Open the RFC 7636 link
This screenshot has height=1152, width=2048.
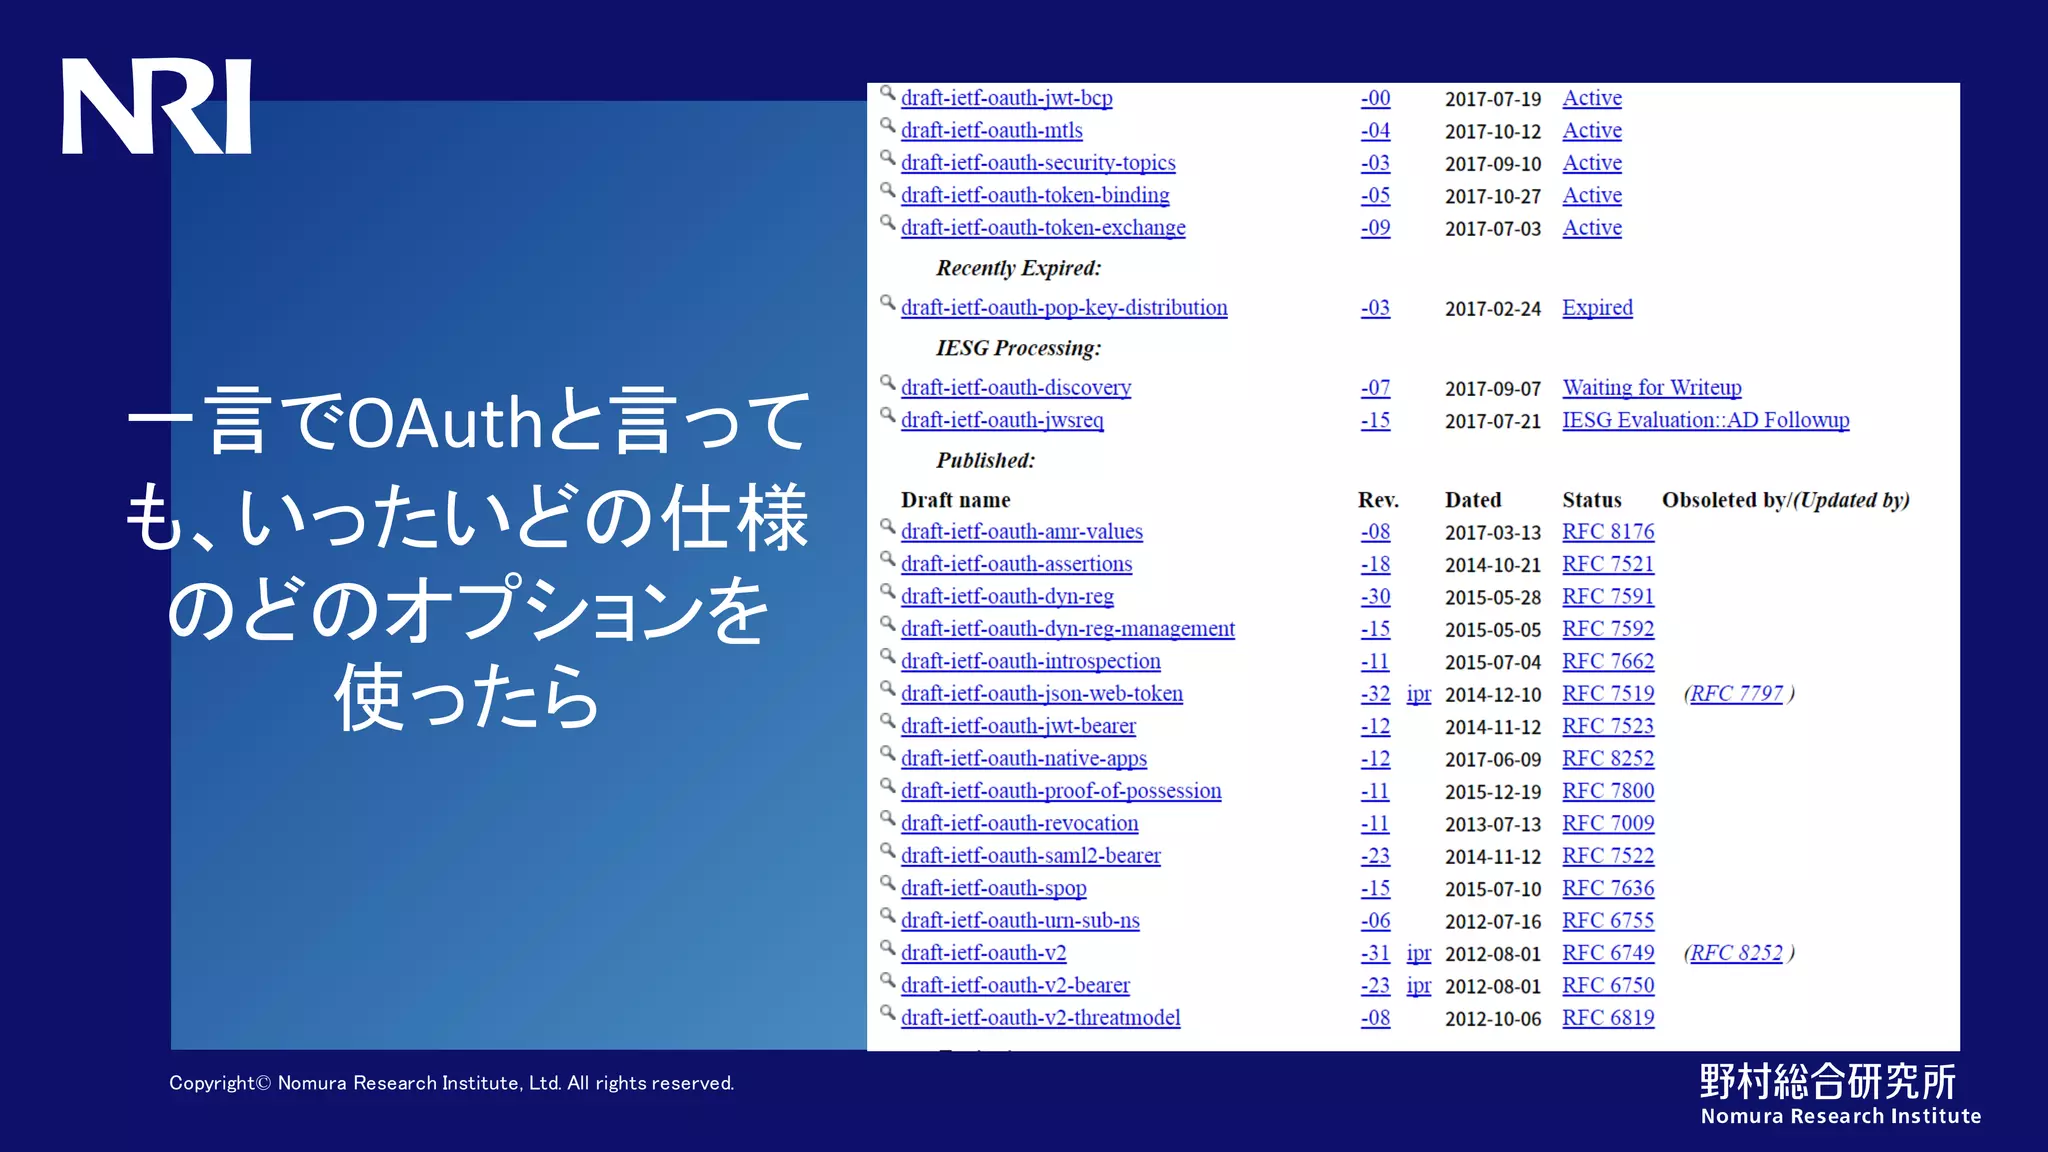click(1608, 888)
